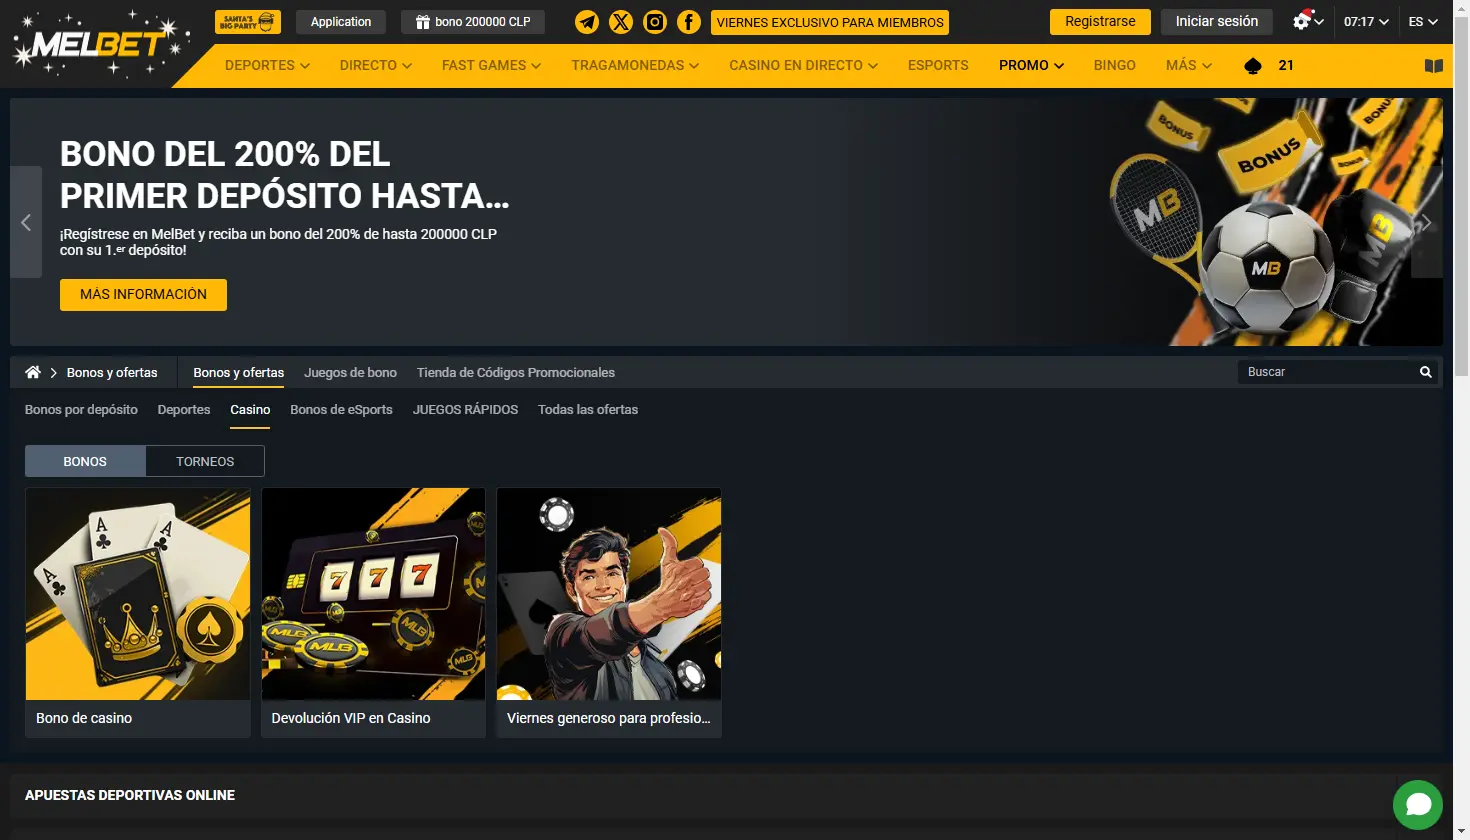Click the spade 21 game icon
Image resolution: width=1470 pixels, height=840 pixels.
1253,66
